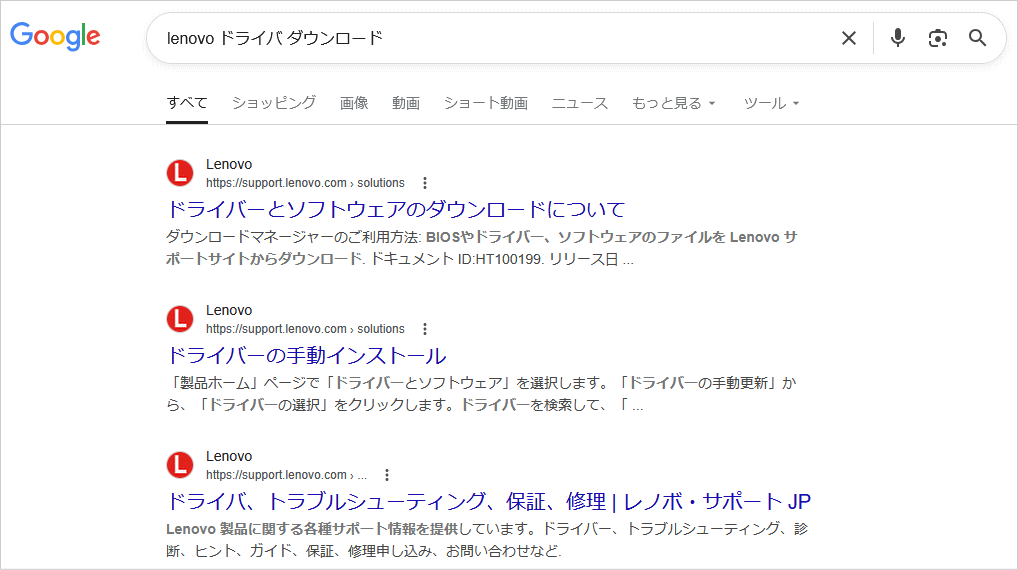Image resolution: width=1018 pixels, height=570 pixels.
Task: Open the ドライバーとソフトウェアのダウンロードについて result
Action: tap(395, 209)
